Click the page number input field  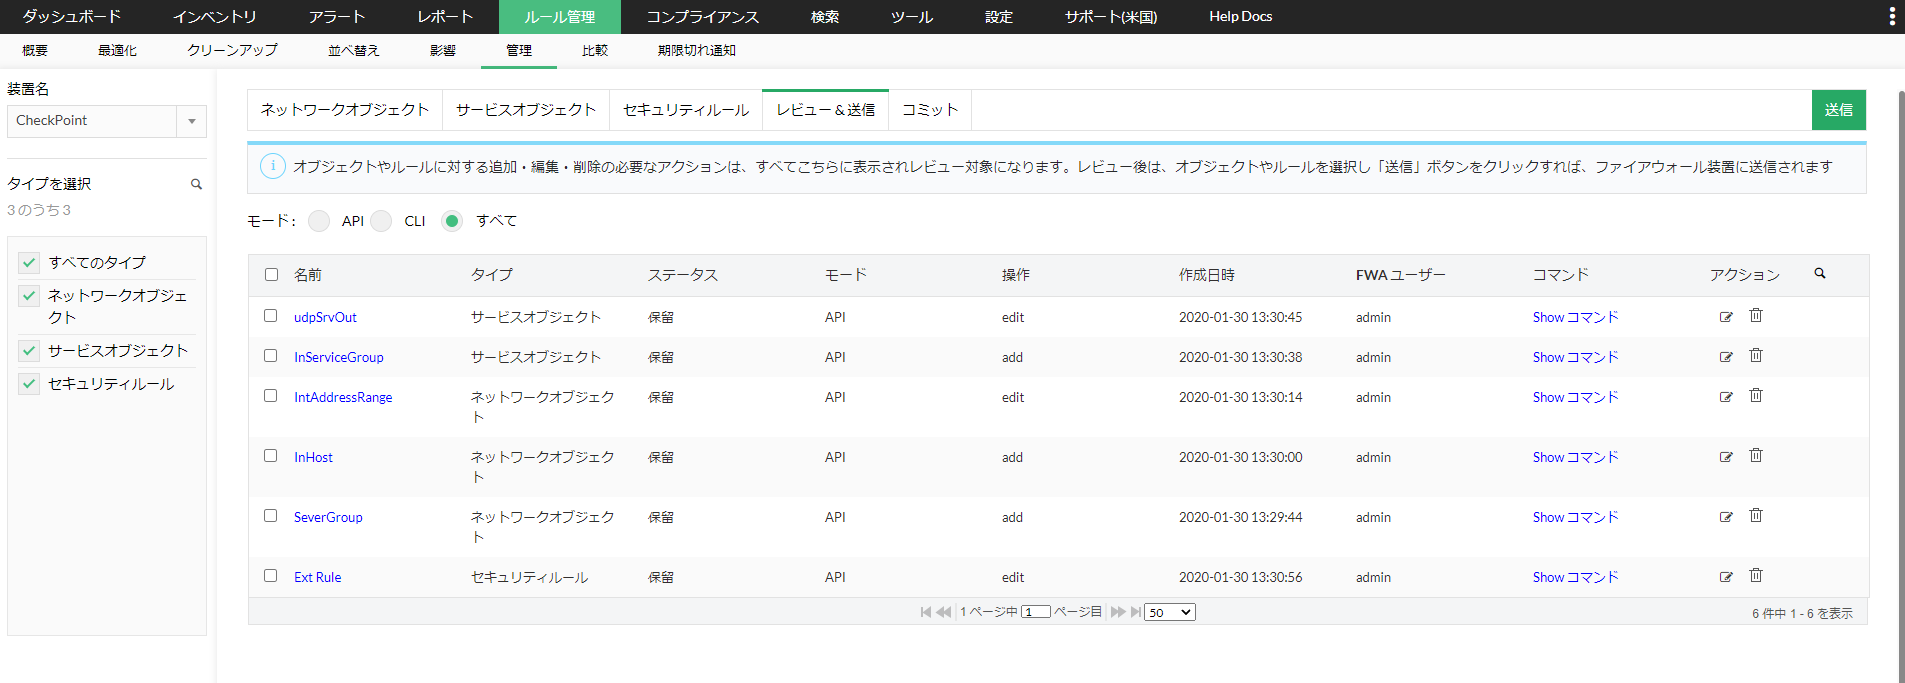coord(1035,612)
